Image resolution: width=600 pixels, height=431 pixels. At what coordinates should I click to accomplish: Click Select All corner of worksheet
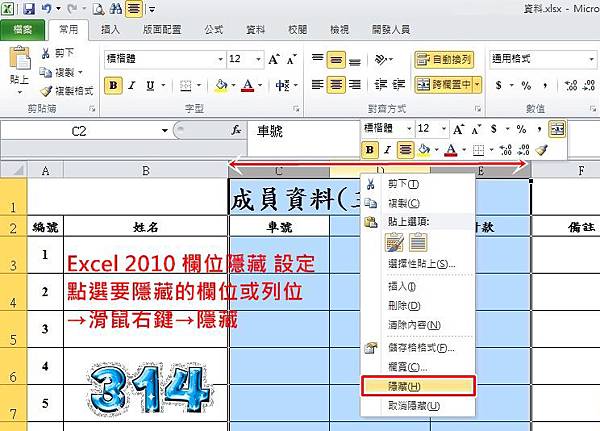14,170
